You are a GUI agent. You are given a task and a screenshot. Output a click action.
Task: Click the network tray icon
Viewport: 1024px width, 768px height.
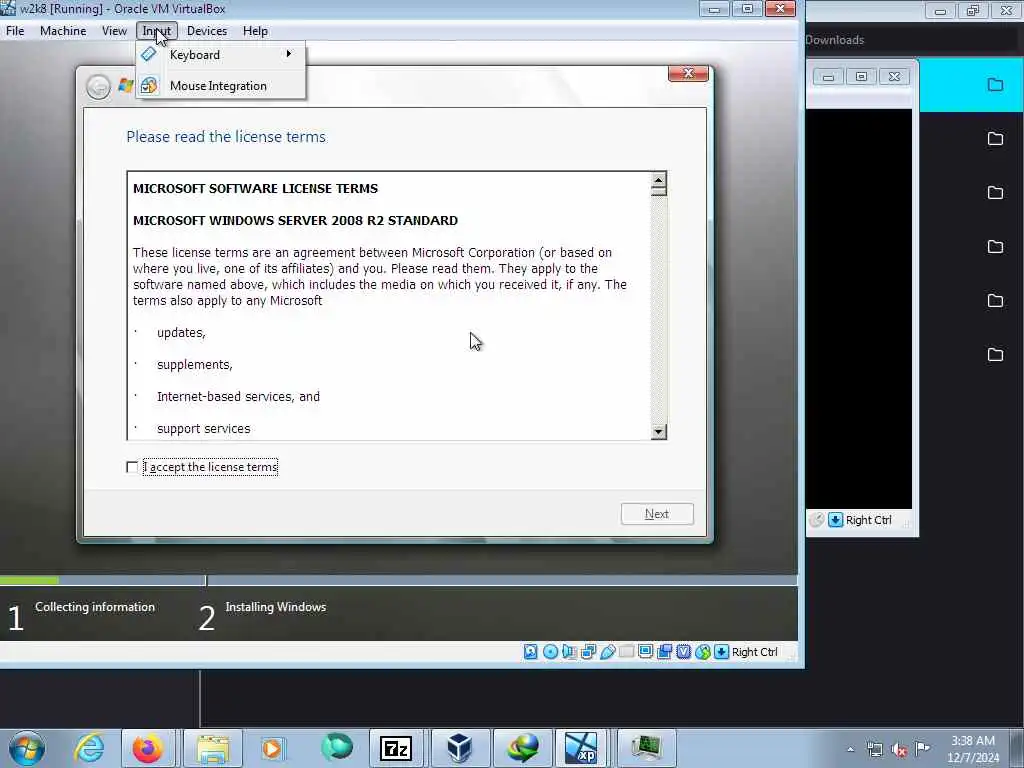click(x=875, y=749)
